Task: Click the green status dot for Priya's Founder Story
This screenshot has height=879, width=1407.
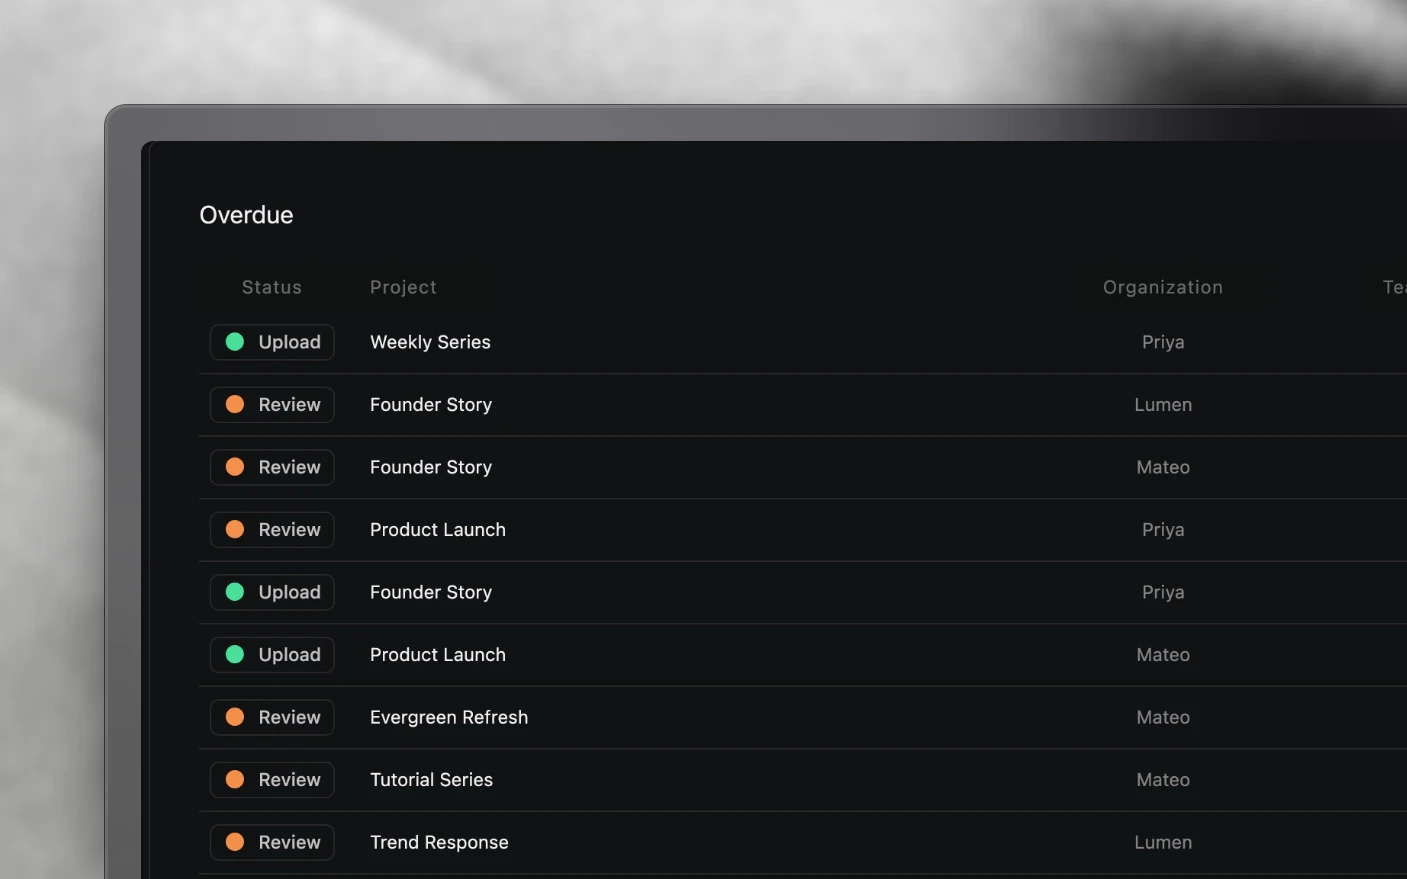Action: [235, 592]
